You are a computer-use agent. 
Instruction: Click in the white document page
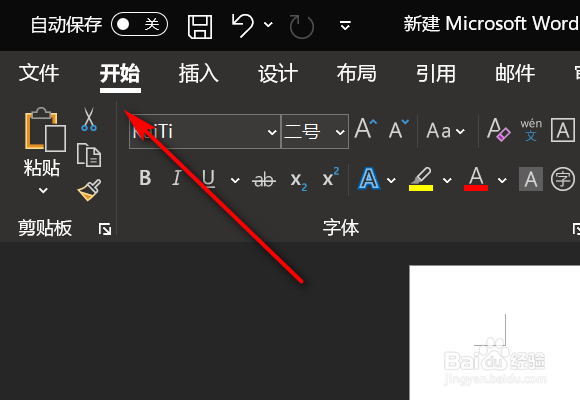(495, 332)
